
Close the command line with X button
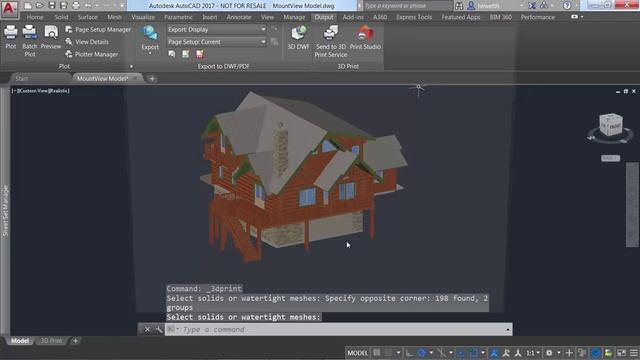tap(147, 329)
